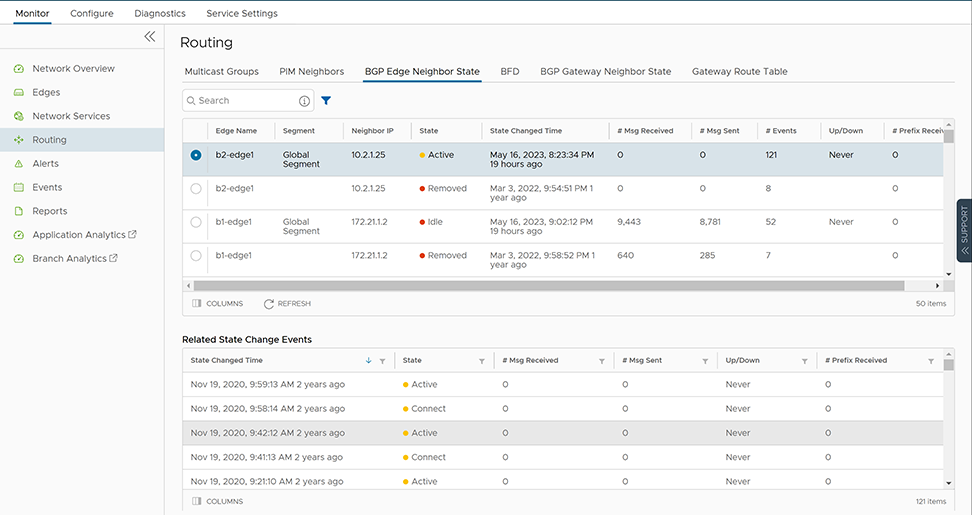Click the info icon in search box
The height and width of the screenshot is (515, 972).
[304, 101]
